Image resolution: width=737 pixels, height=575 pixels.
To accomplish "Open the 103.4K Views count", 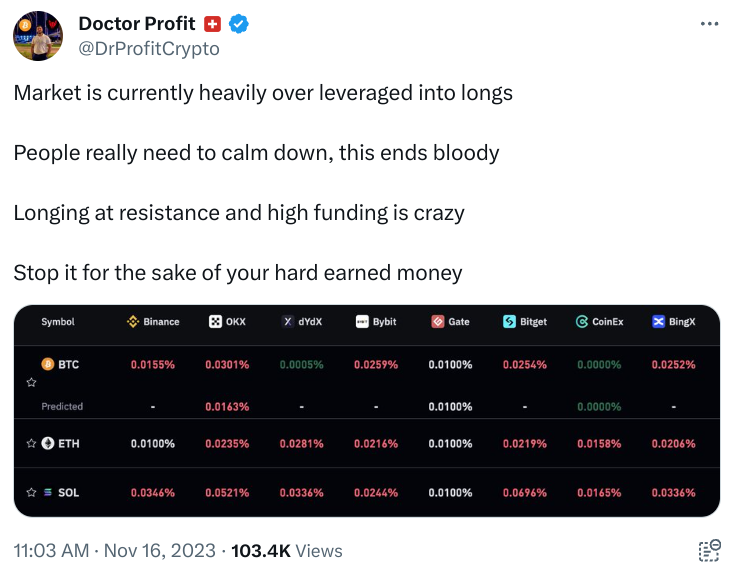I will click(287, 551).
